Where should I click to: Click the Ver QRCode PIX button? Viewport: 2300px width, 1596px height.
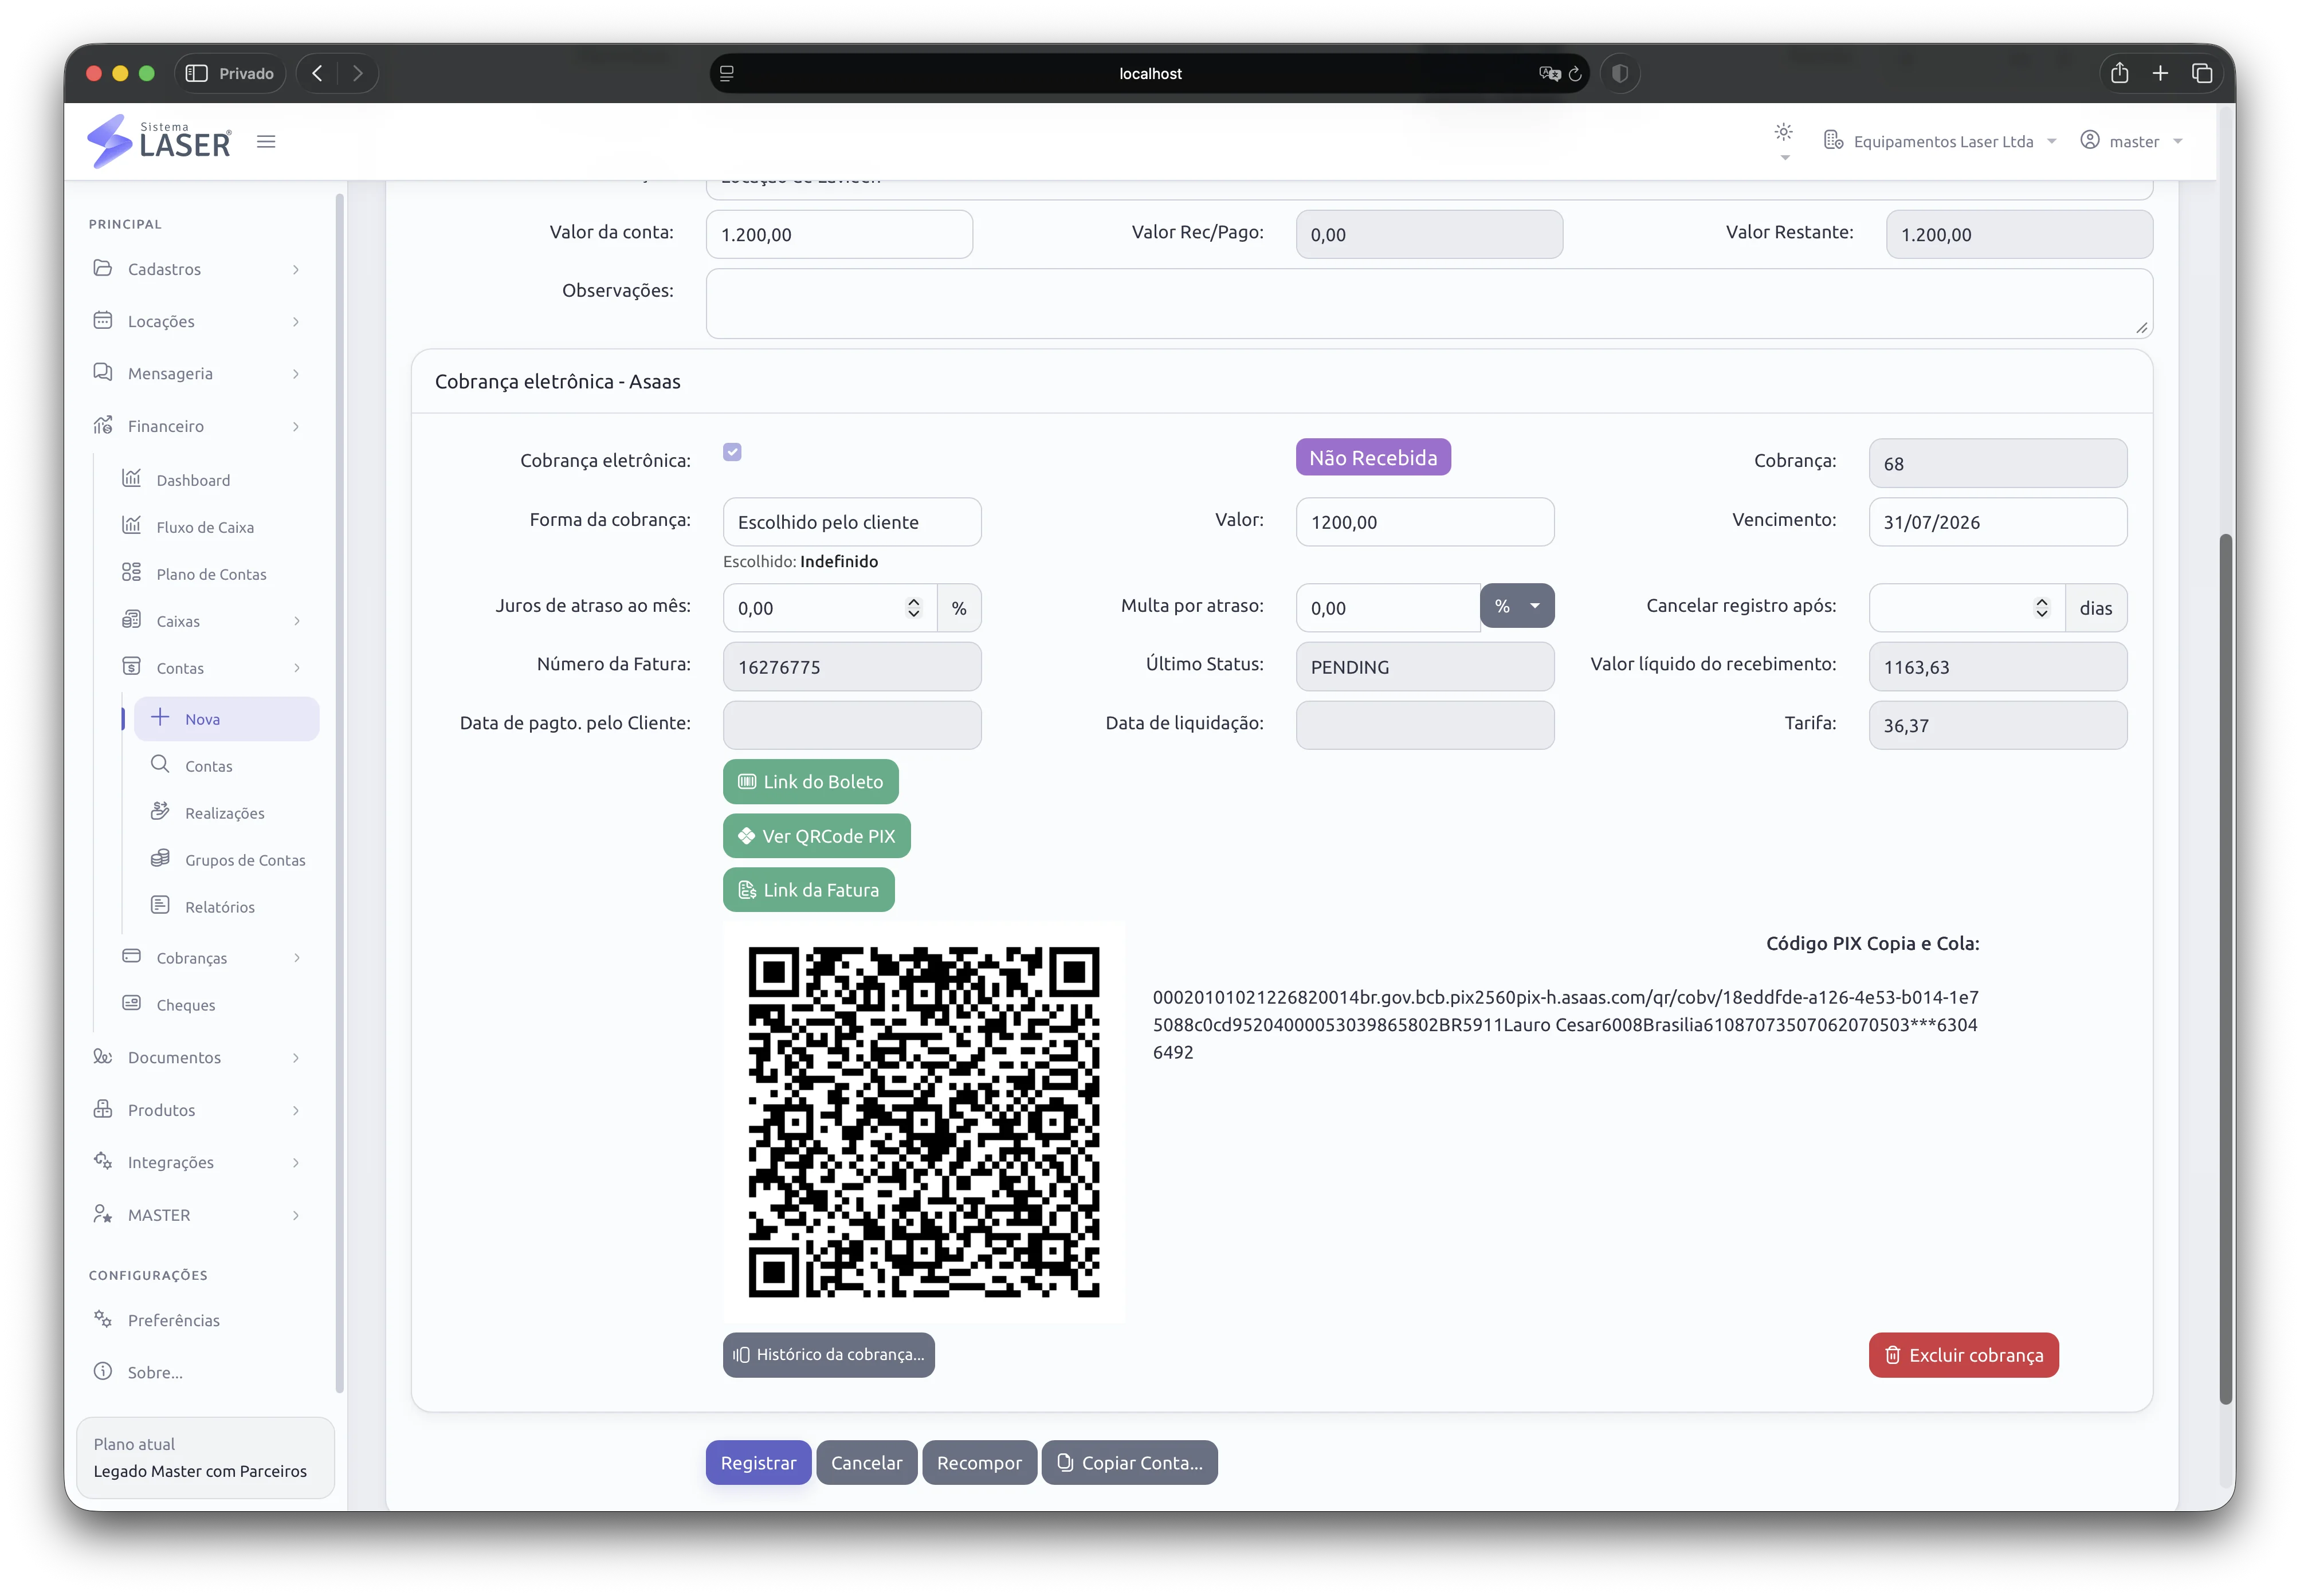pyautogui.click(x=817, y=836)
